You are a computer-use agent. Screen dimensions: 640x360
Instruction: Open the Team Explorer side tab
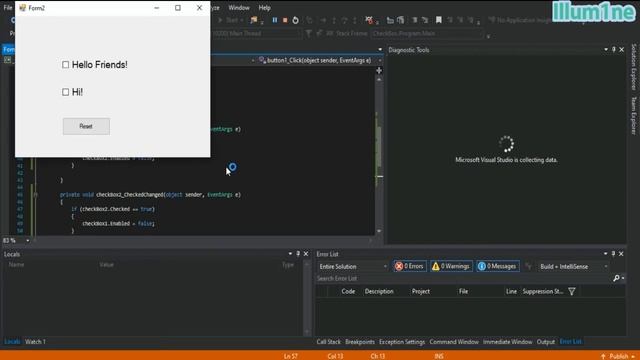(x=634, y=116)
